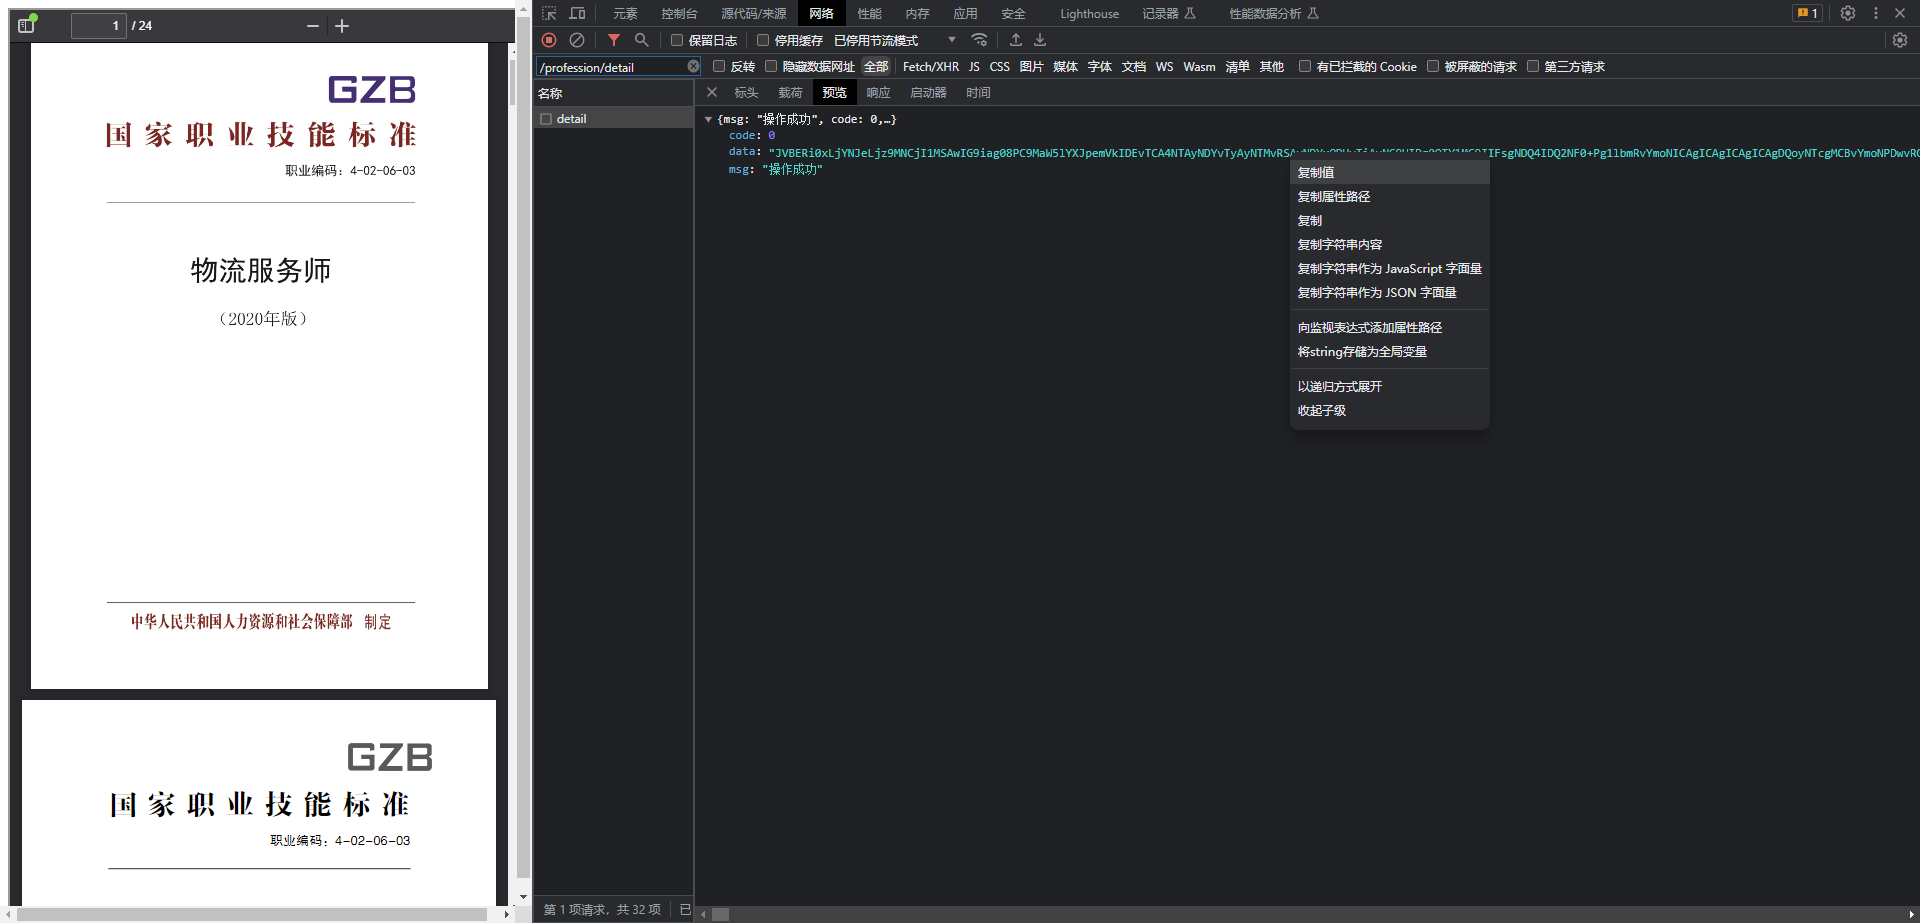The height and width of the screenshot is (923, 1920).
Task: Choose Copy value (复制值) in context menu
Action: pyautogui.click(x=1390, y=172)
